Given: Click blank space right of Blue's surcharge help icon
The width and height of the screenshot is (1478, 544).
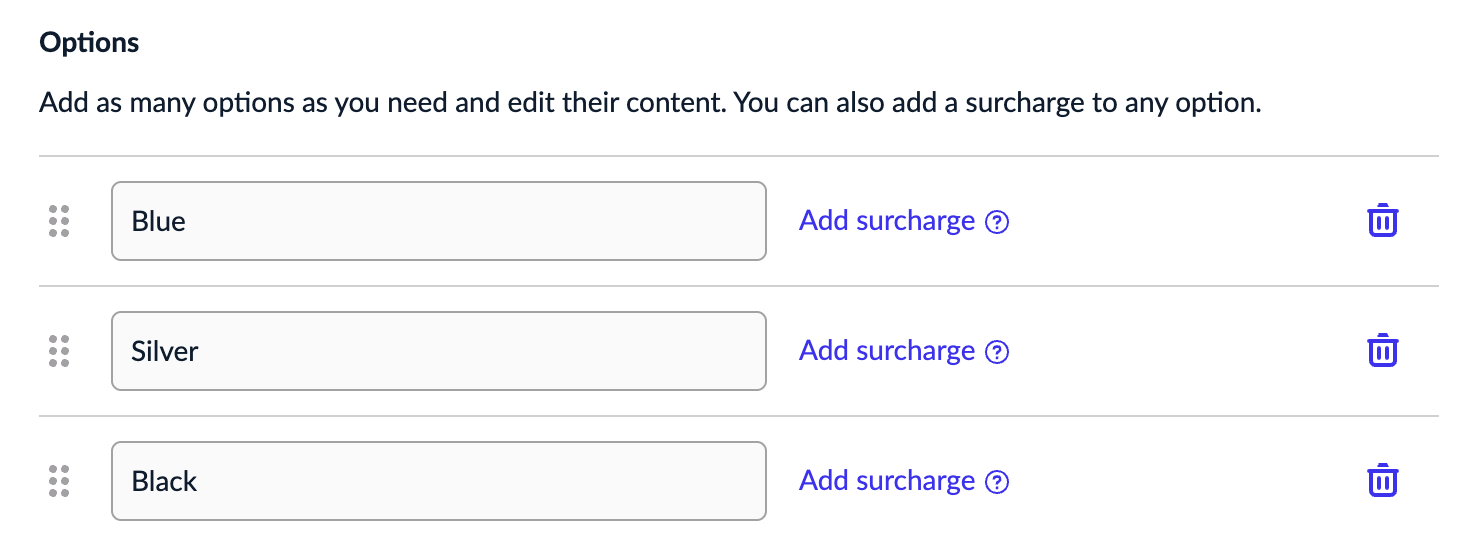Looking at the screenshot, I should click(x=1180, y=221).
